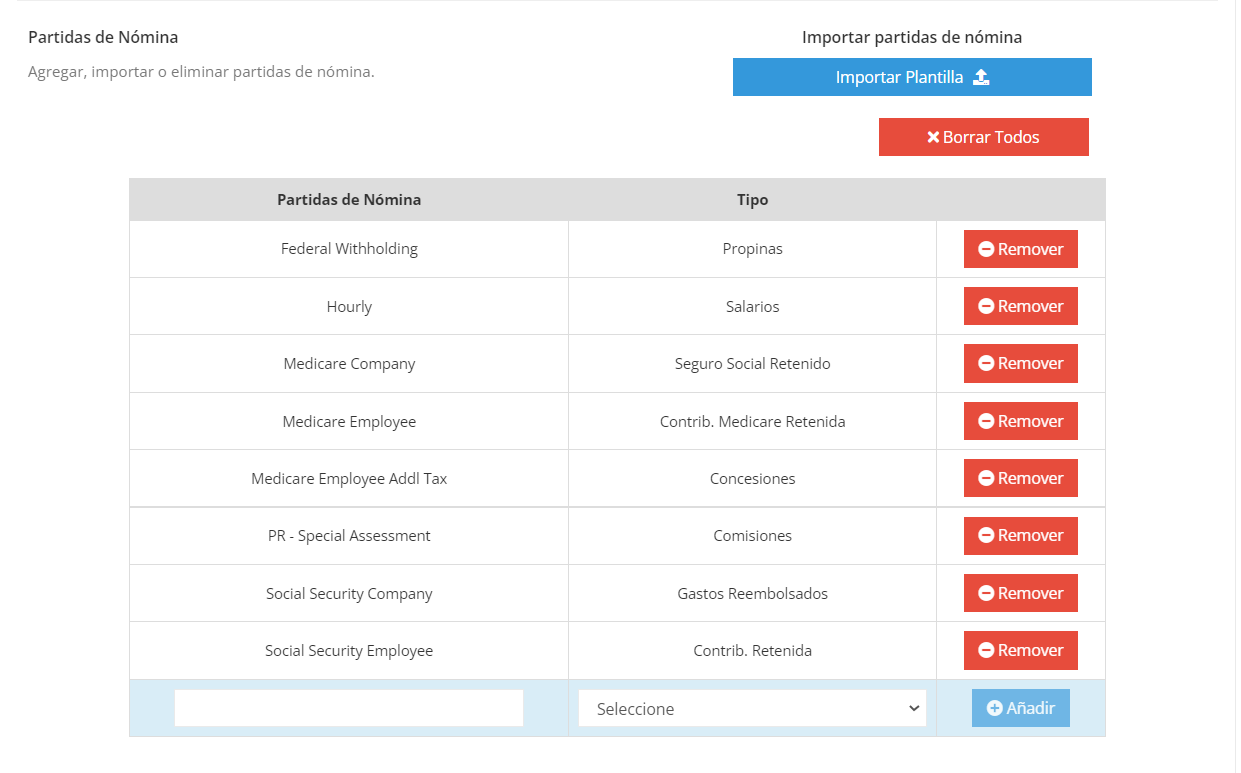Click the Gastos Reembolsados cell
1241x773 pixels.
tap(752, 593)
